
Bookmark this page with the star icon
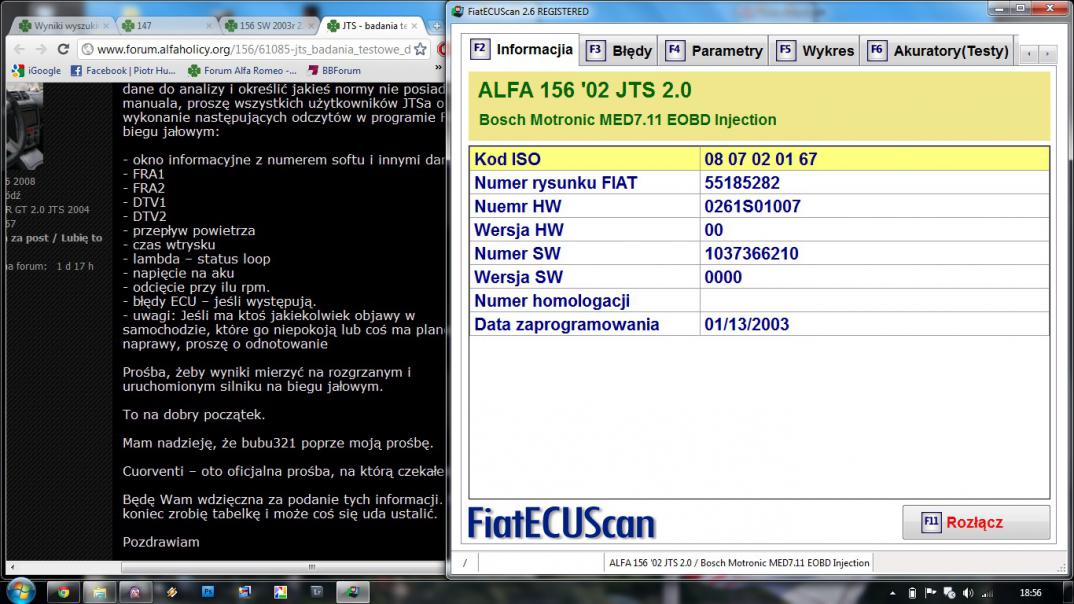(x=421, y=49)
